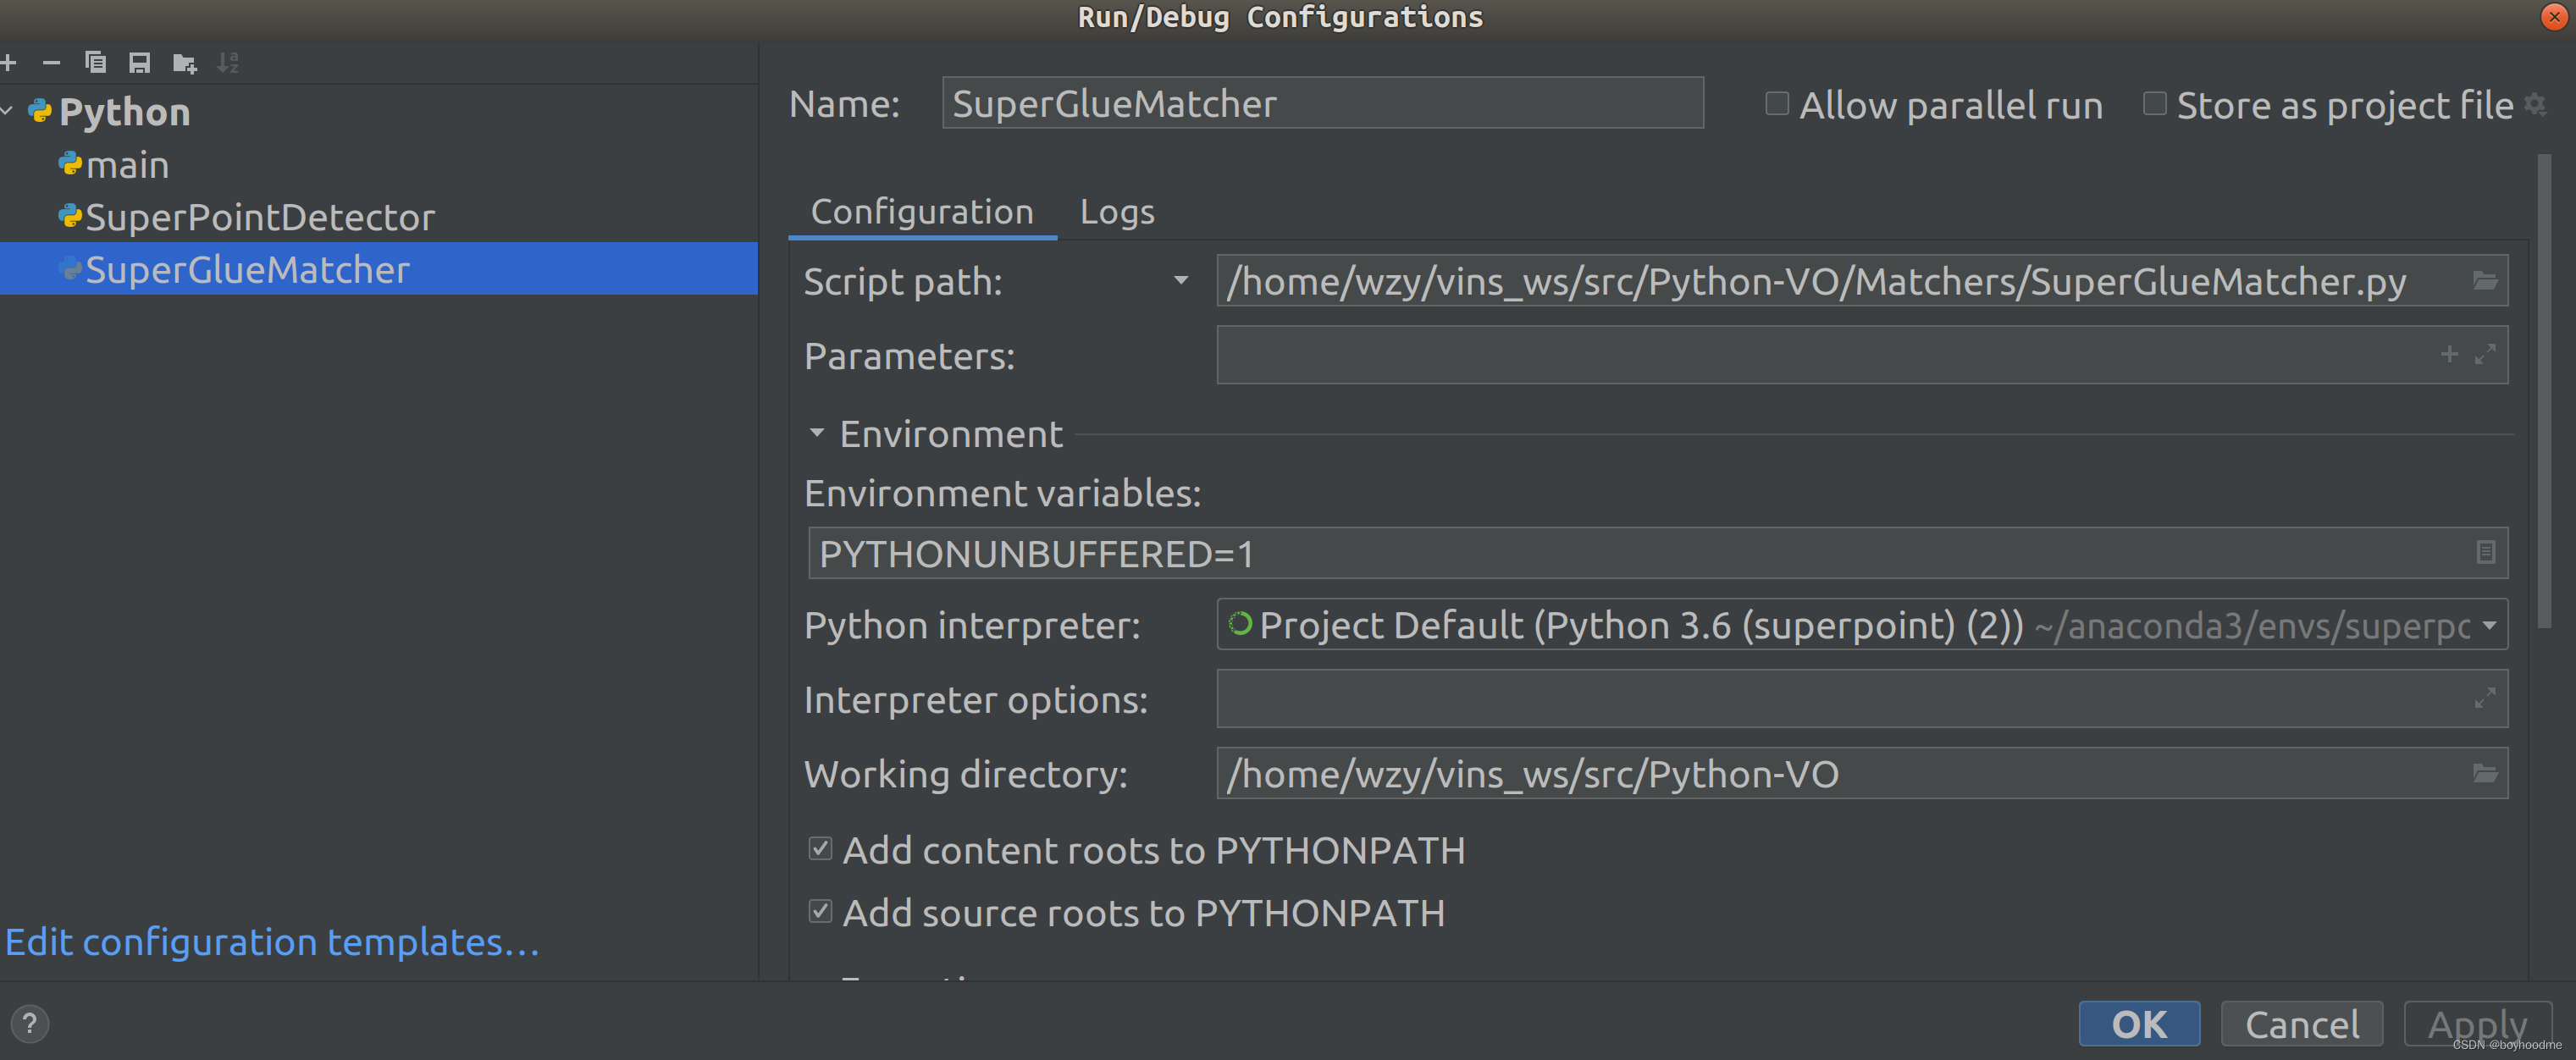Open environment variables edit list icon
The image size is (2576, 1060).
coord(2485,552)
